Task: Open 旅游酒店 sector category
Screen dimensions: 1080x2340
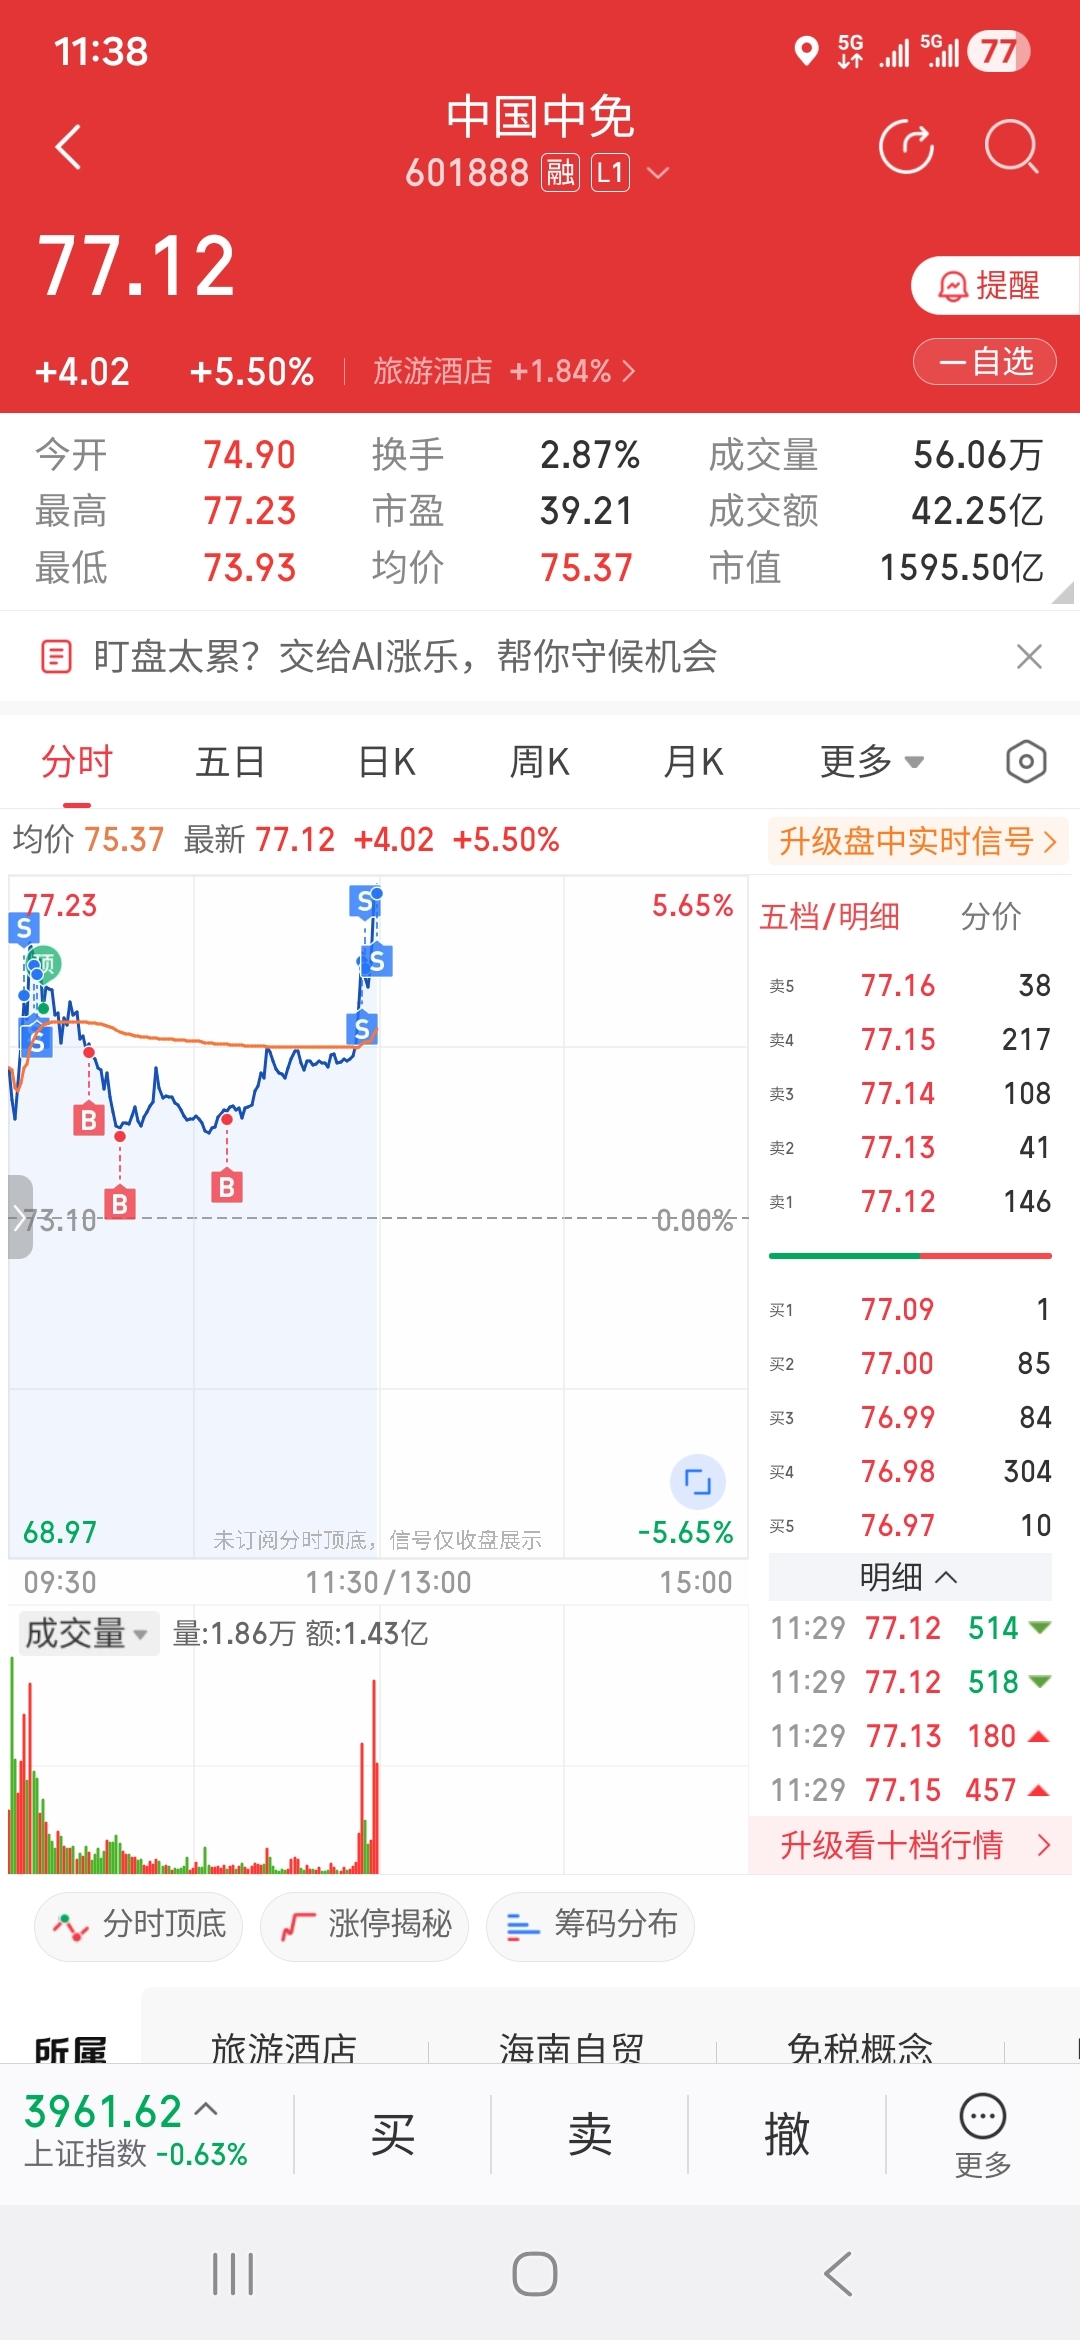Action: (284, 2047)
